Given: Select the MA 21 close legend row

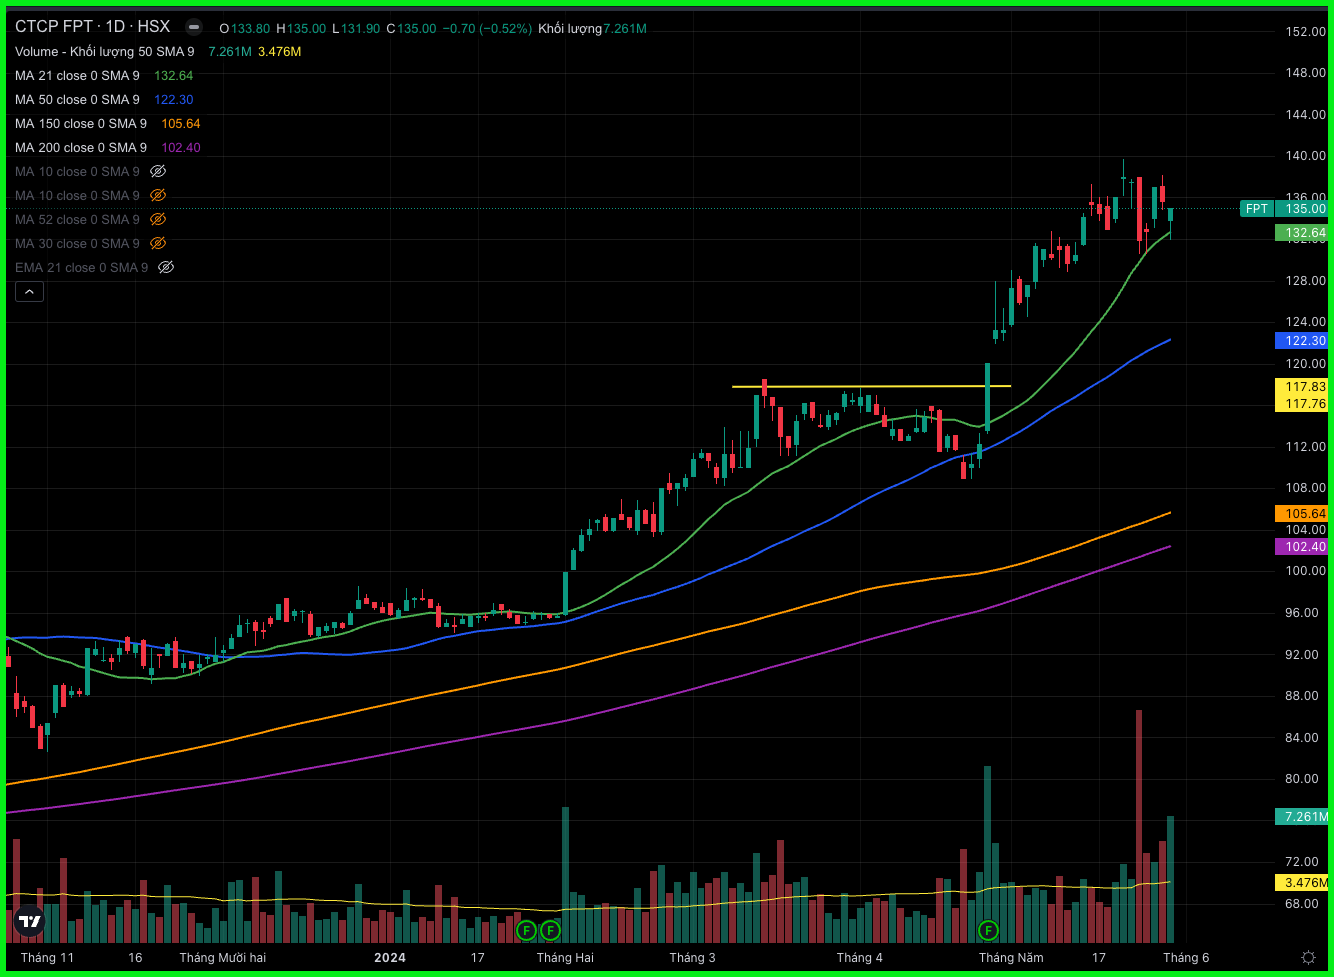Looking at the screenshot, I should 77,76.
